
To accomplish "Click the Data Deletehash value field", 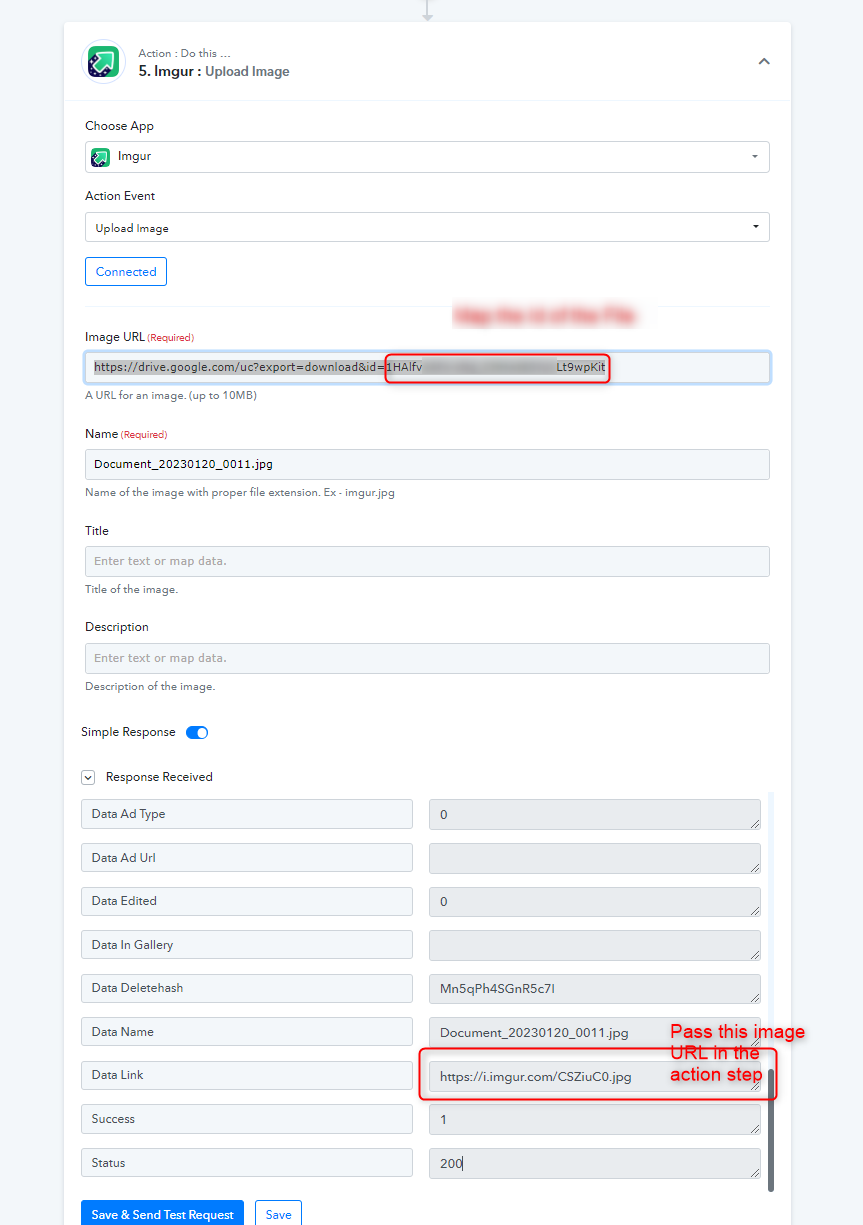I will pyautogui.click(x=594, y=989).
